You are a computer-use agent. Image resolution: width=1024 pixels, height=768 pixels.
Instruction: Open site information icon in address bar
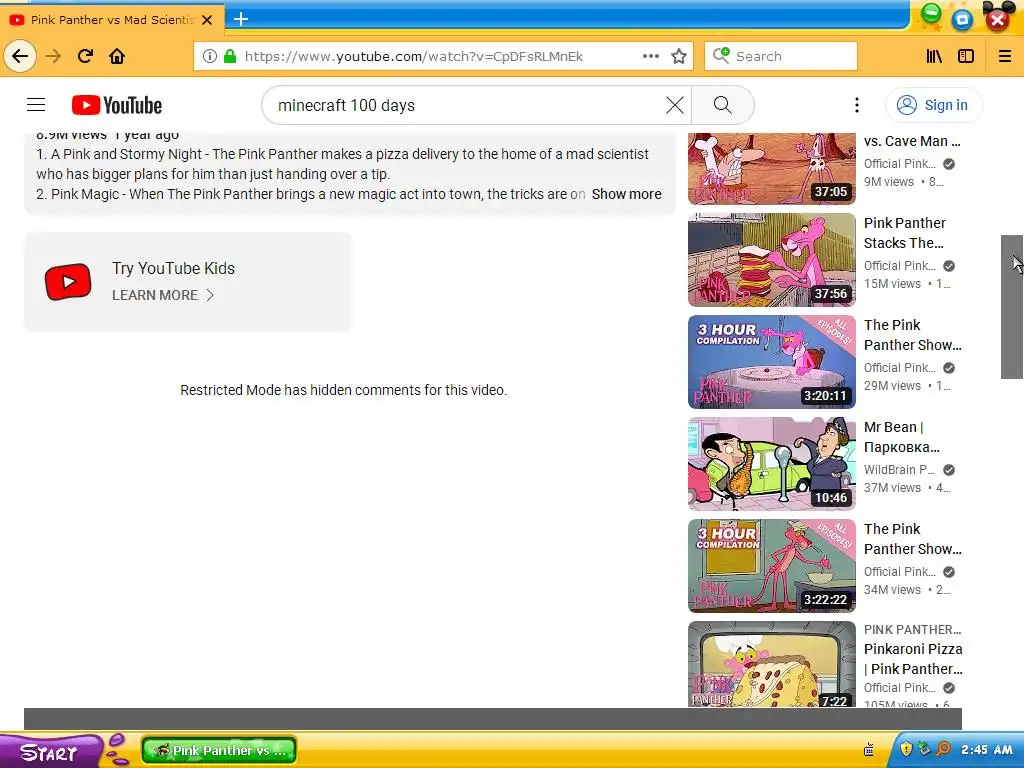tap(210, 56)
